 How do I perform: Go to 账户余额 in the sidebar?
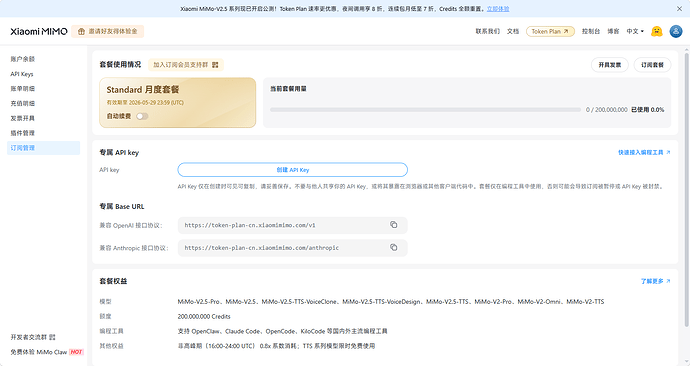[x=22, y=59]
